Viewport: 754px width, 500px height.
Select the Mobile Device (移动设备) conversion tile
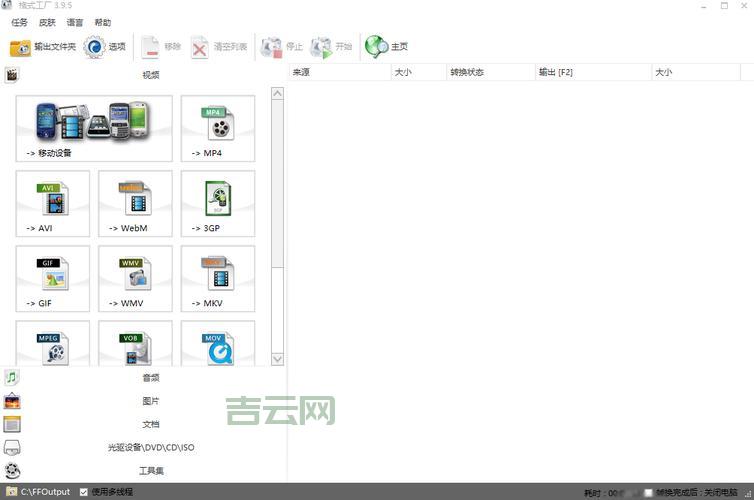click(x=94, y=128)
